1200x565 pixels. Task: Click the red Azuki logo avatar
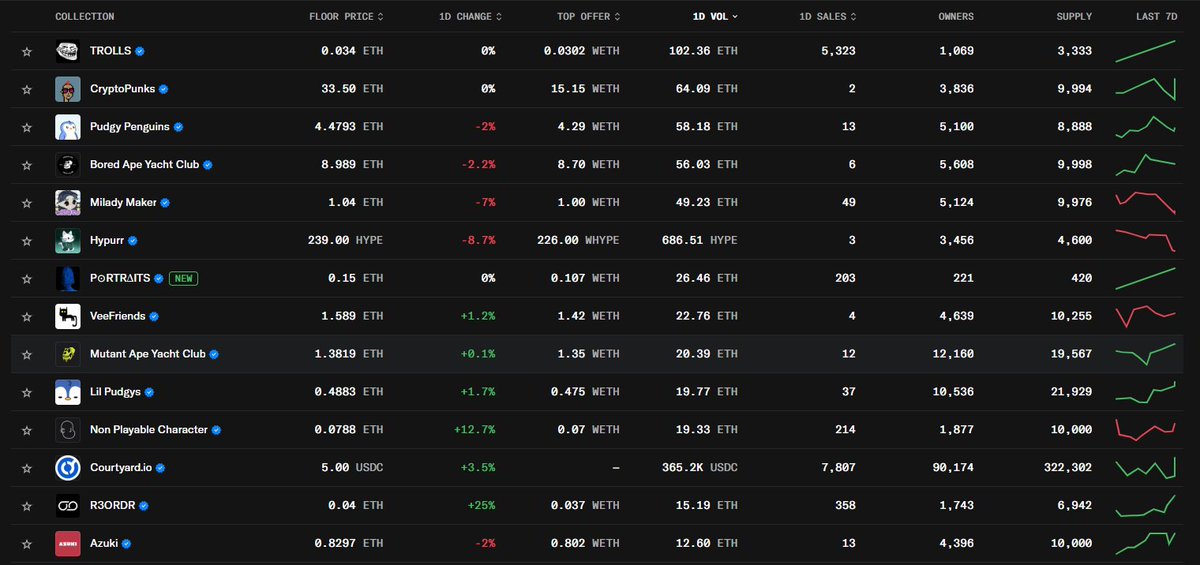tap(68, 544)
